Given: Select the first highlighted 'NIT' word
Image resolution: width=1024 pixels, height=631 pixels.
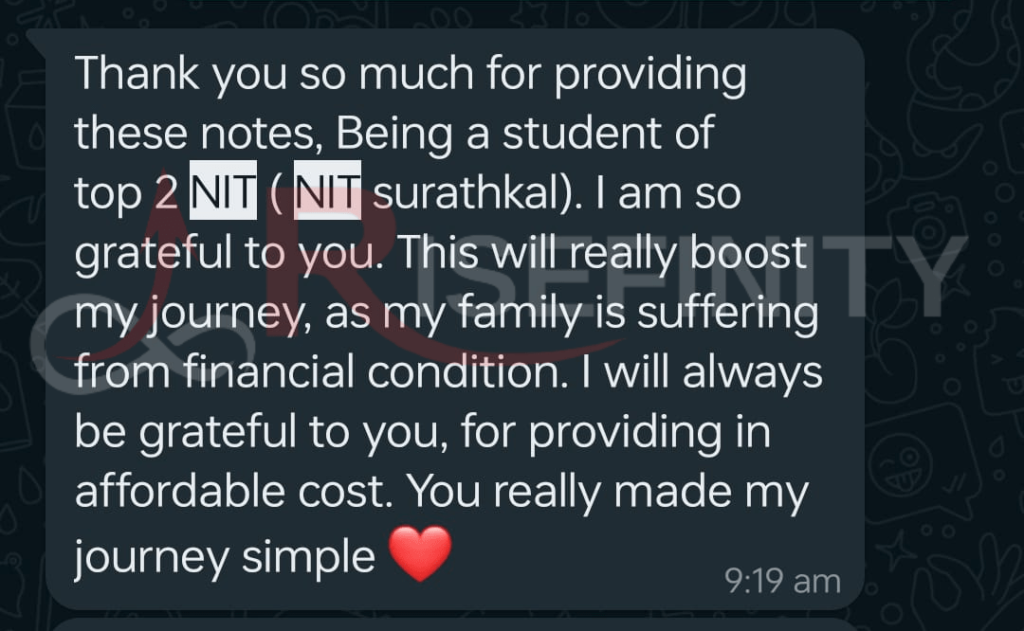Looking at the screenshot, I should (x=224, y=194).
